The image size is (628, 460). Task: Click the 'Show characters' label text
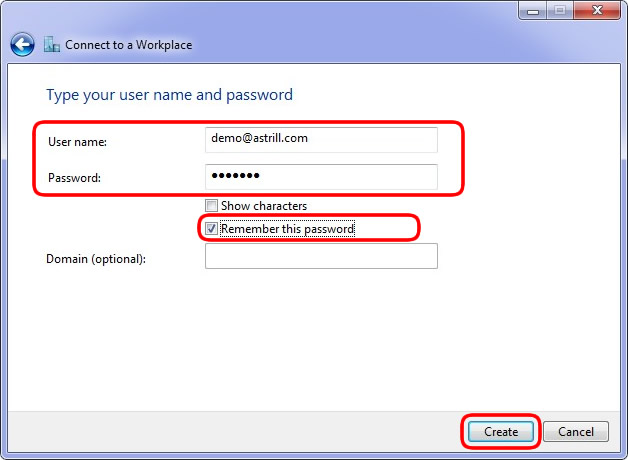[264, 206]
